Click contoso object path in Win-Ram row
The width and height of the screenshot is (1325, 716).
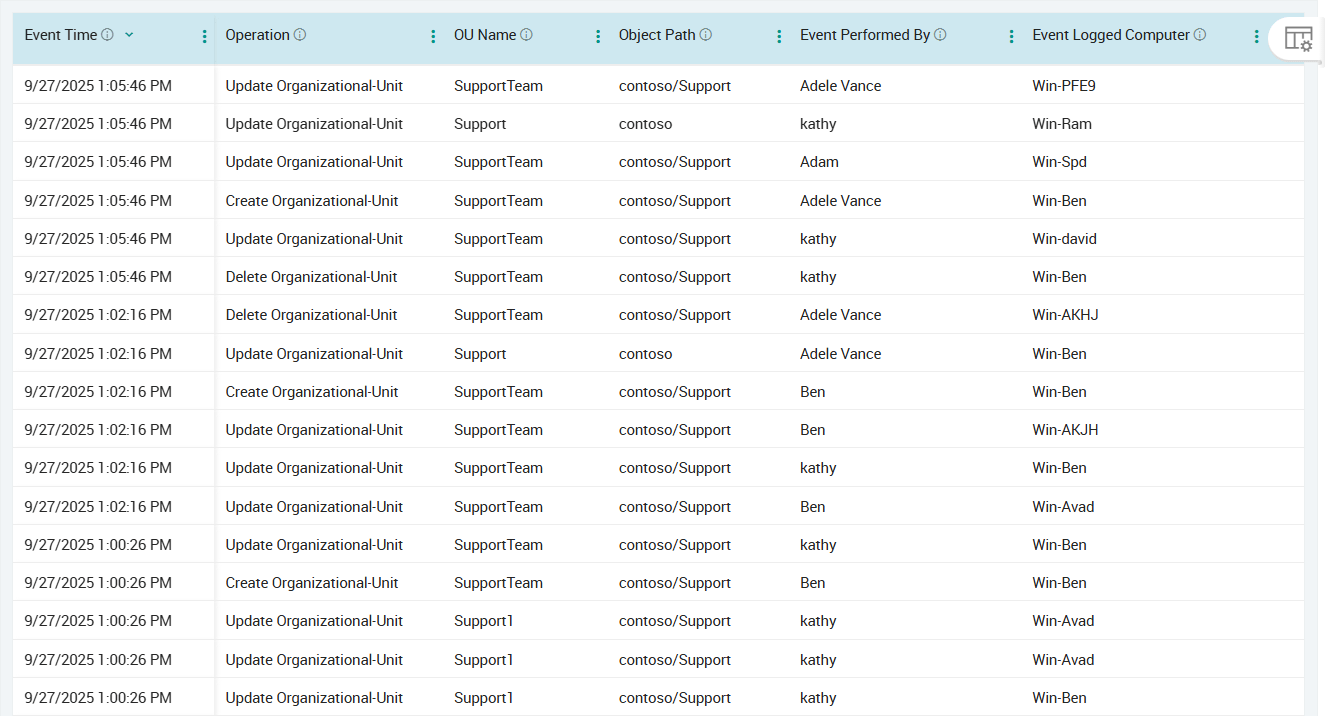645,124
